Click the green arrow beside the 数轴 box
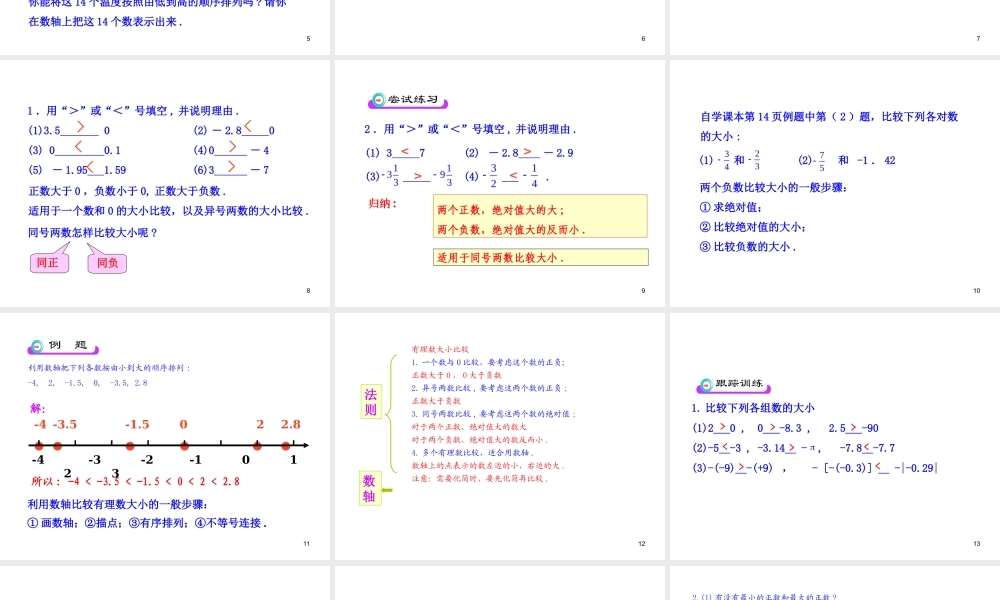The height and width of the screenshot is (600, 1000). point(387,490)
